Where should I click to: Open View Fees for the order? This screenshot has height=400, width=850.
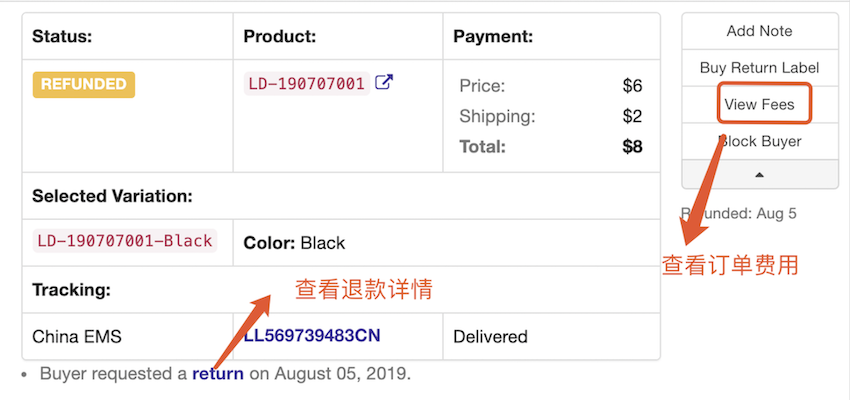(x=759, y=104)
